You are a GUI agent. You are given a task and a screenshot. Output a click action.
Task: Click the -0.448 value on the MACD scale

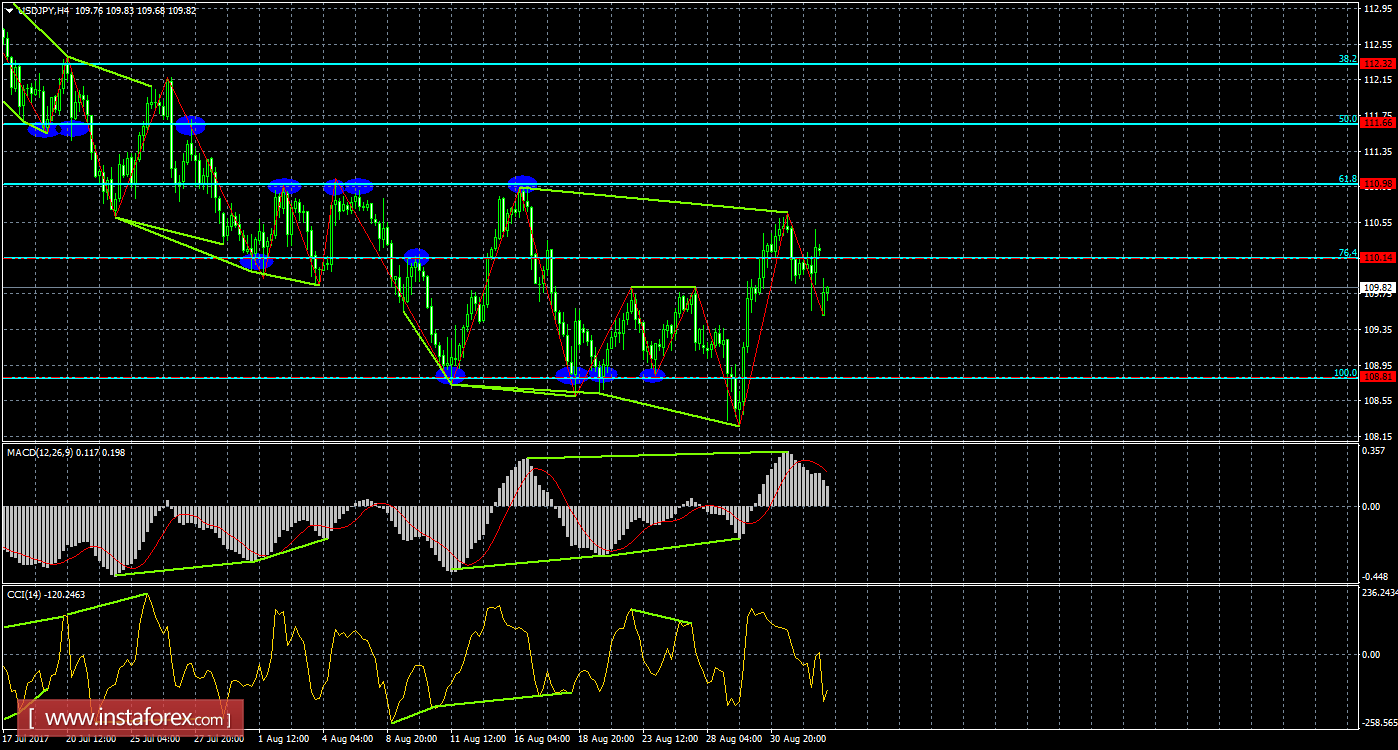click(1375, 576)
